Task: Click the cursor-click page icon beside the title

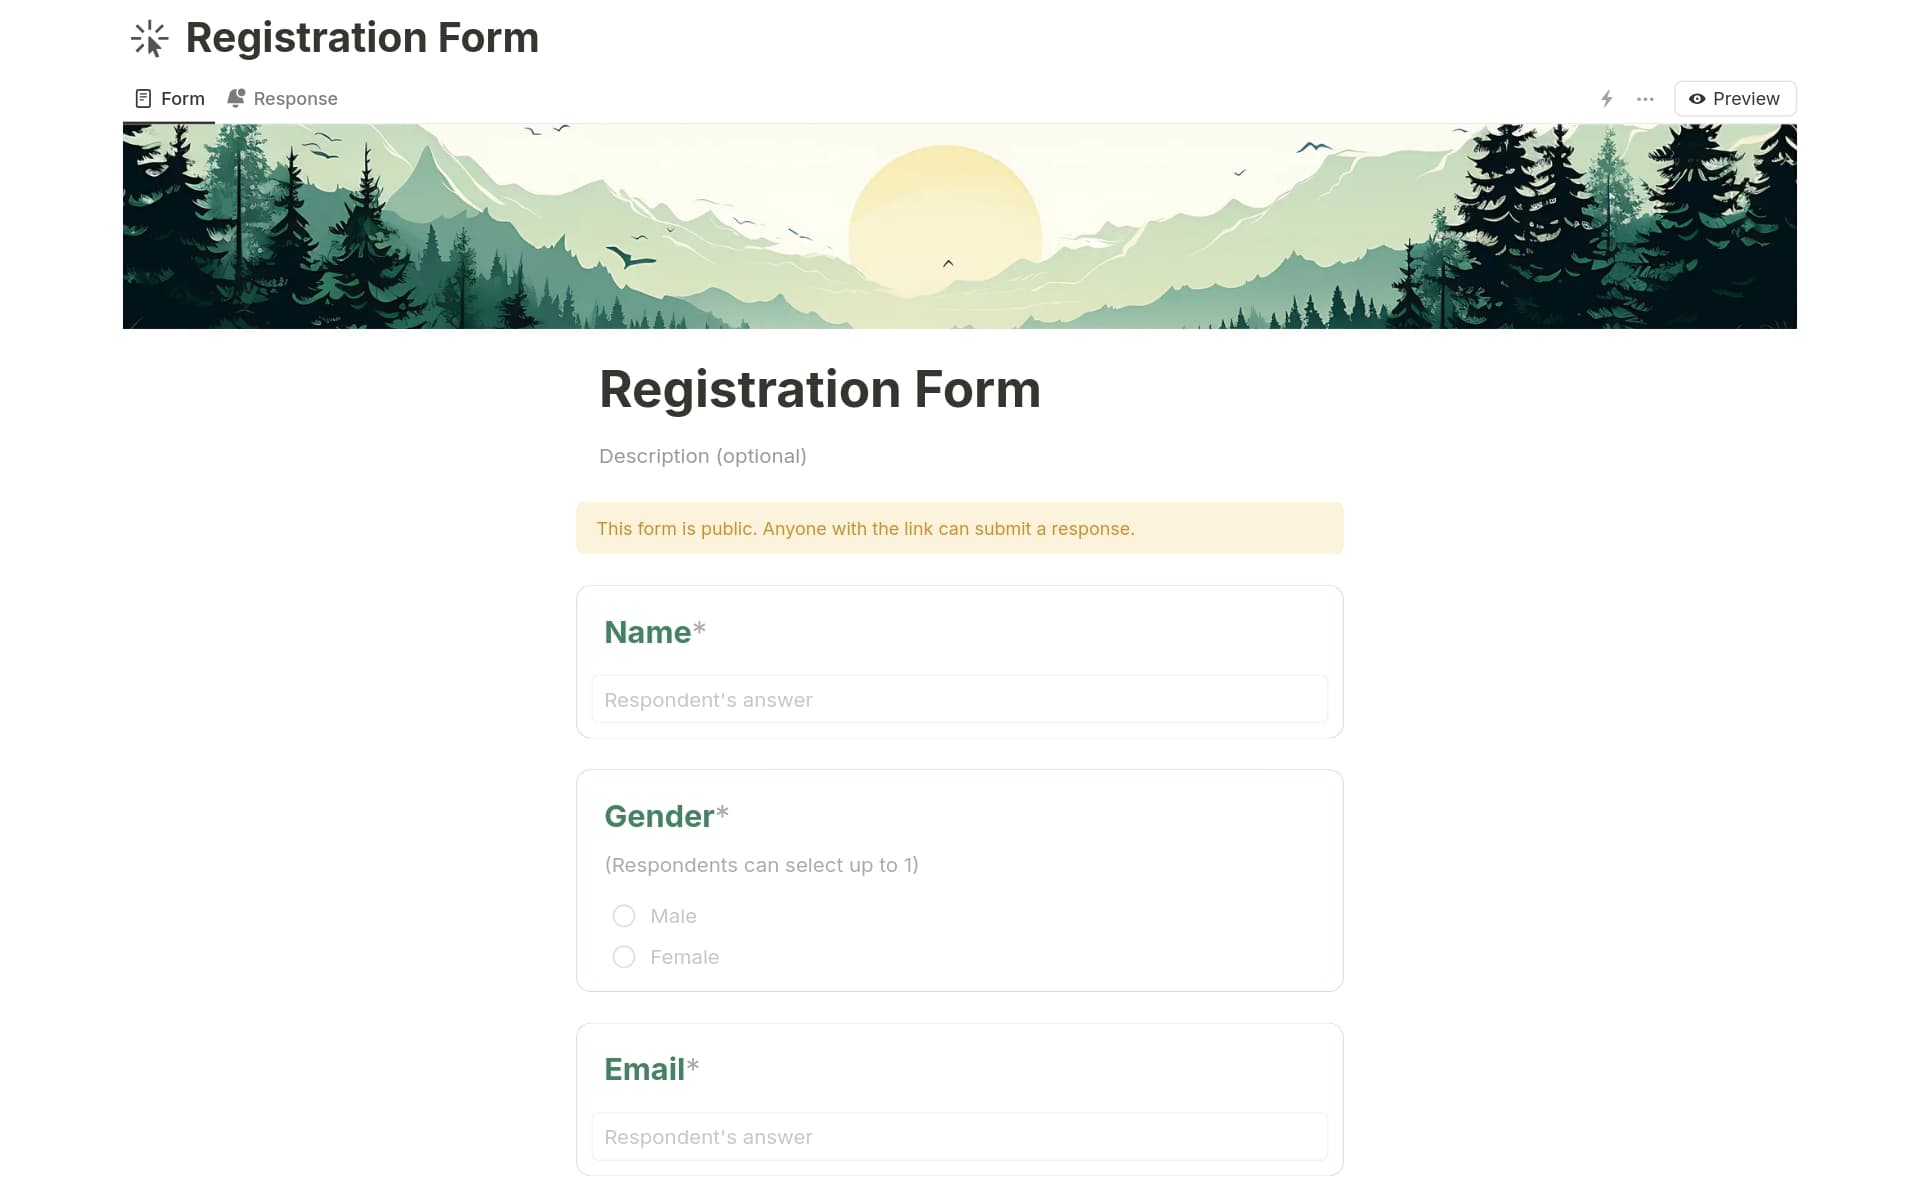Action: coord(148,38)
